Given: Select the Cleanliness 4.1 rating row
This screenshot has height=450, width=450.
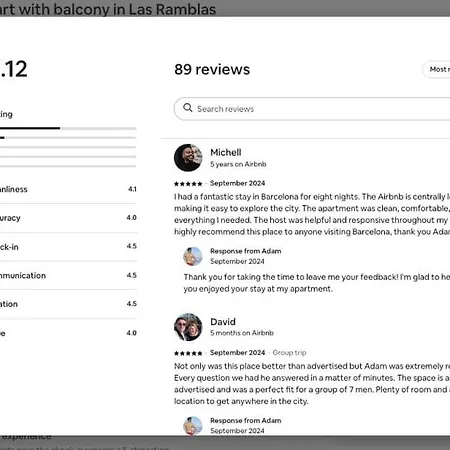Looking at the screenshot, I should pos(68,189).
